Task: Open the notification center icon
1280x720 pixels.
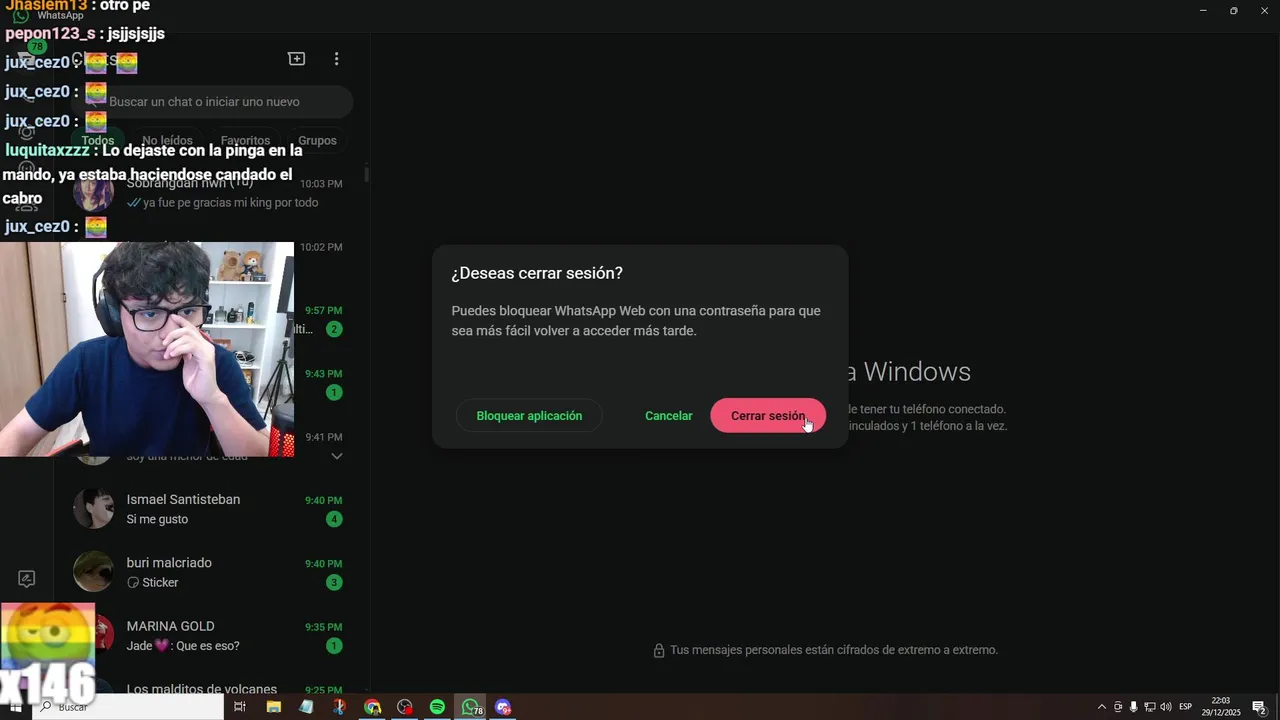Action: pos(1260,707)
